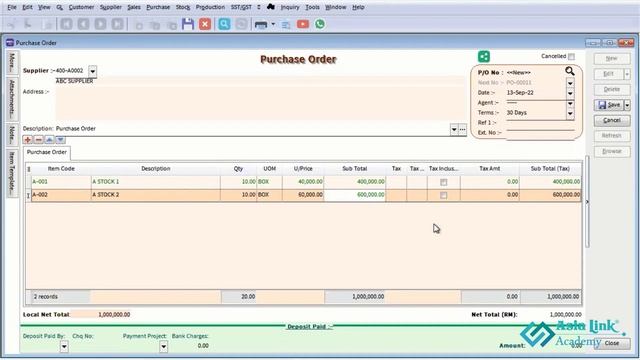Click the green WhatsApp toolbar icon
Screen dimensions: 640x360
tap(320, 24)
